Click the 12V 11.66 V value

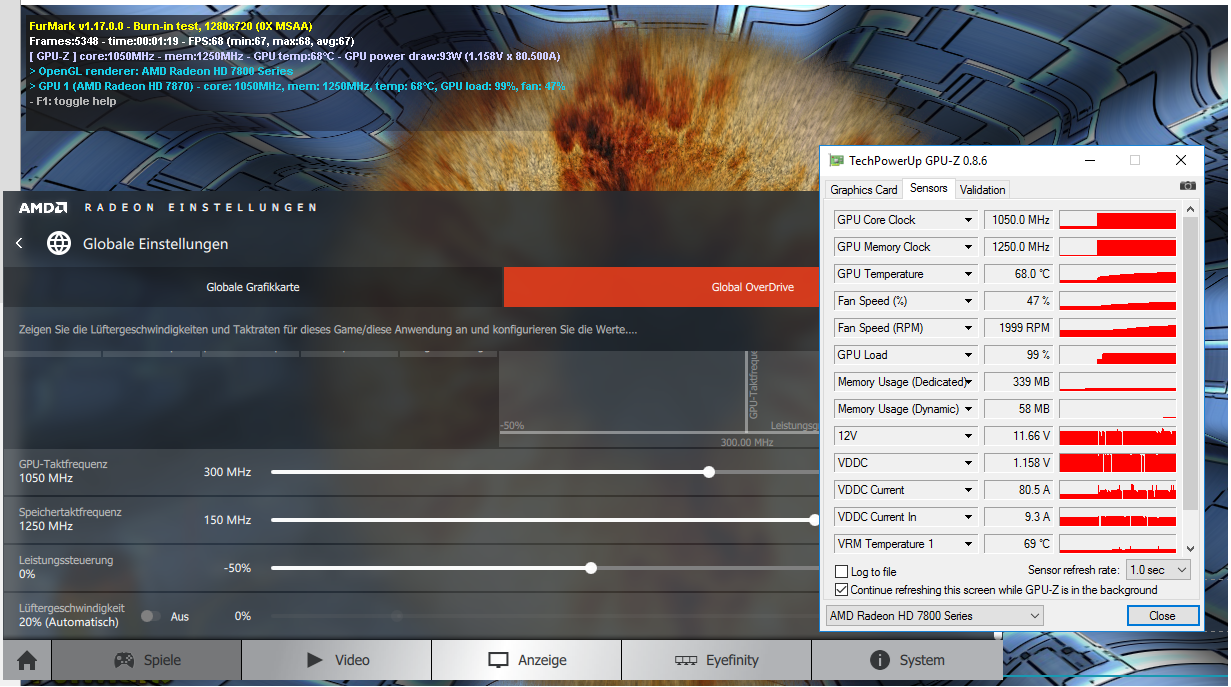pos(1019,436)
